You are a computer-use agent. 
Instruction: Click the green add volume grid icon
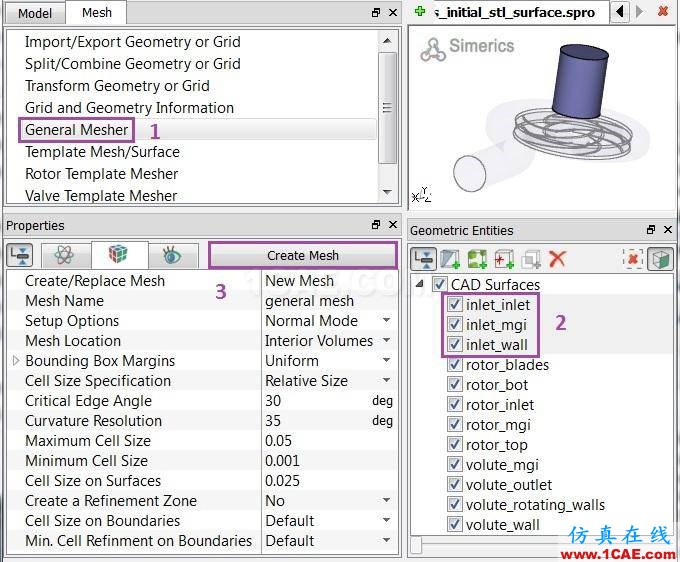pyautogui.click(x=477, y=259)
